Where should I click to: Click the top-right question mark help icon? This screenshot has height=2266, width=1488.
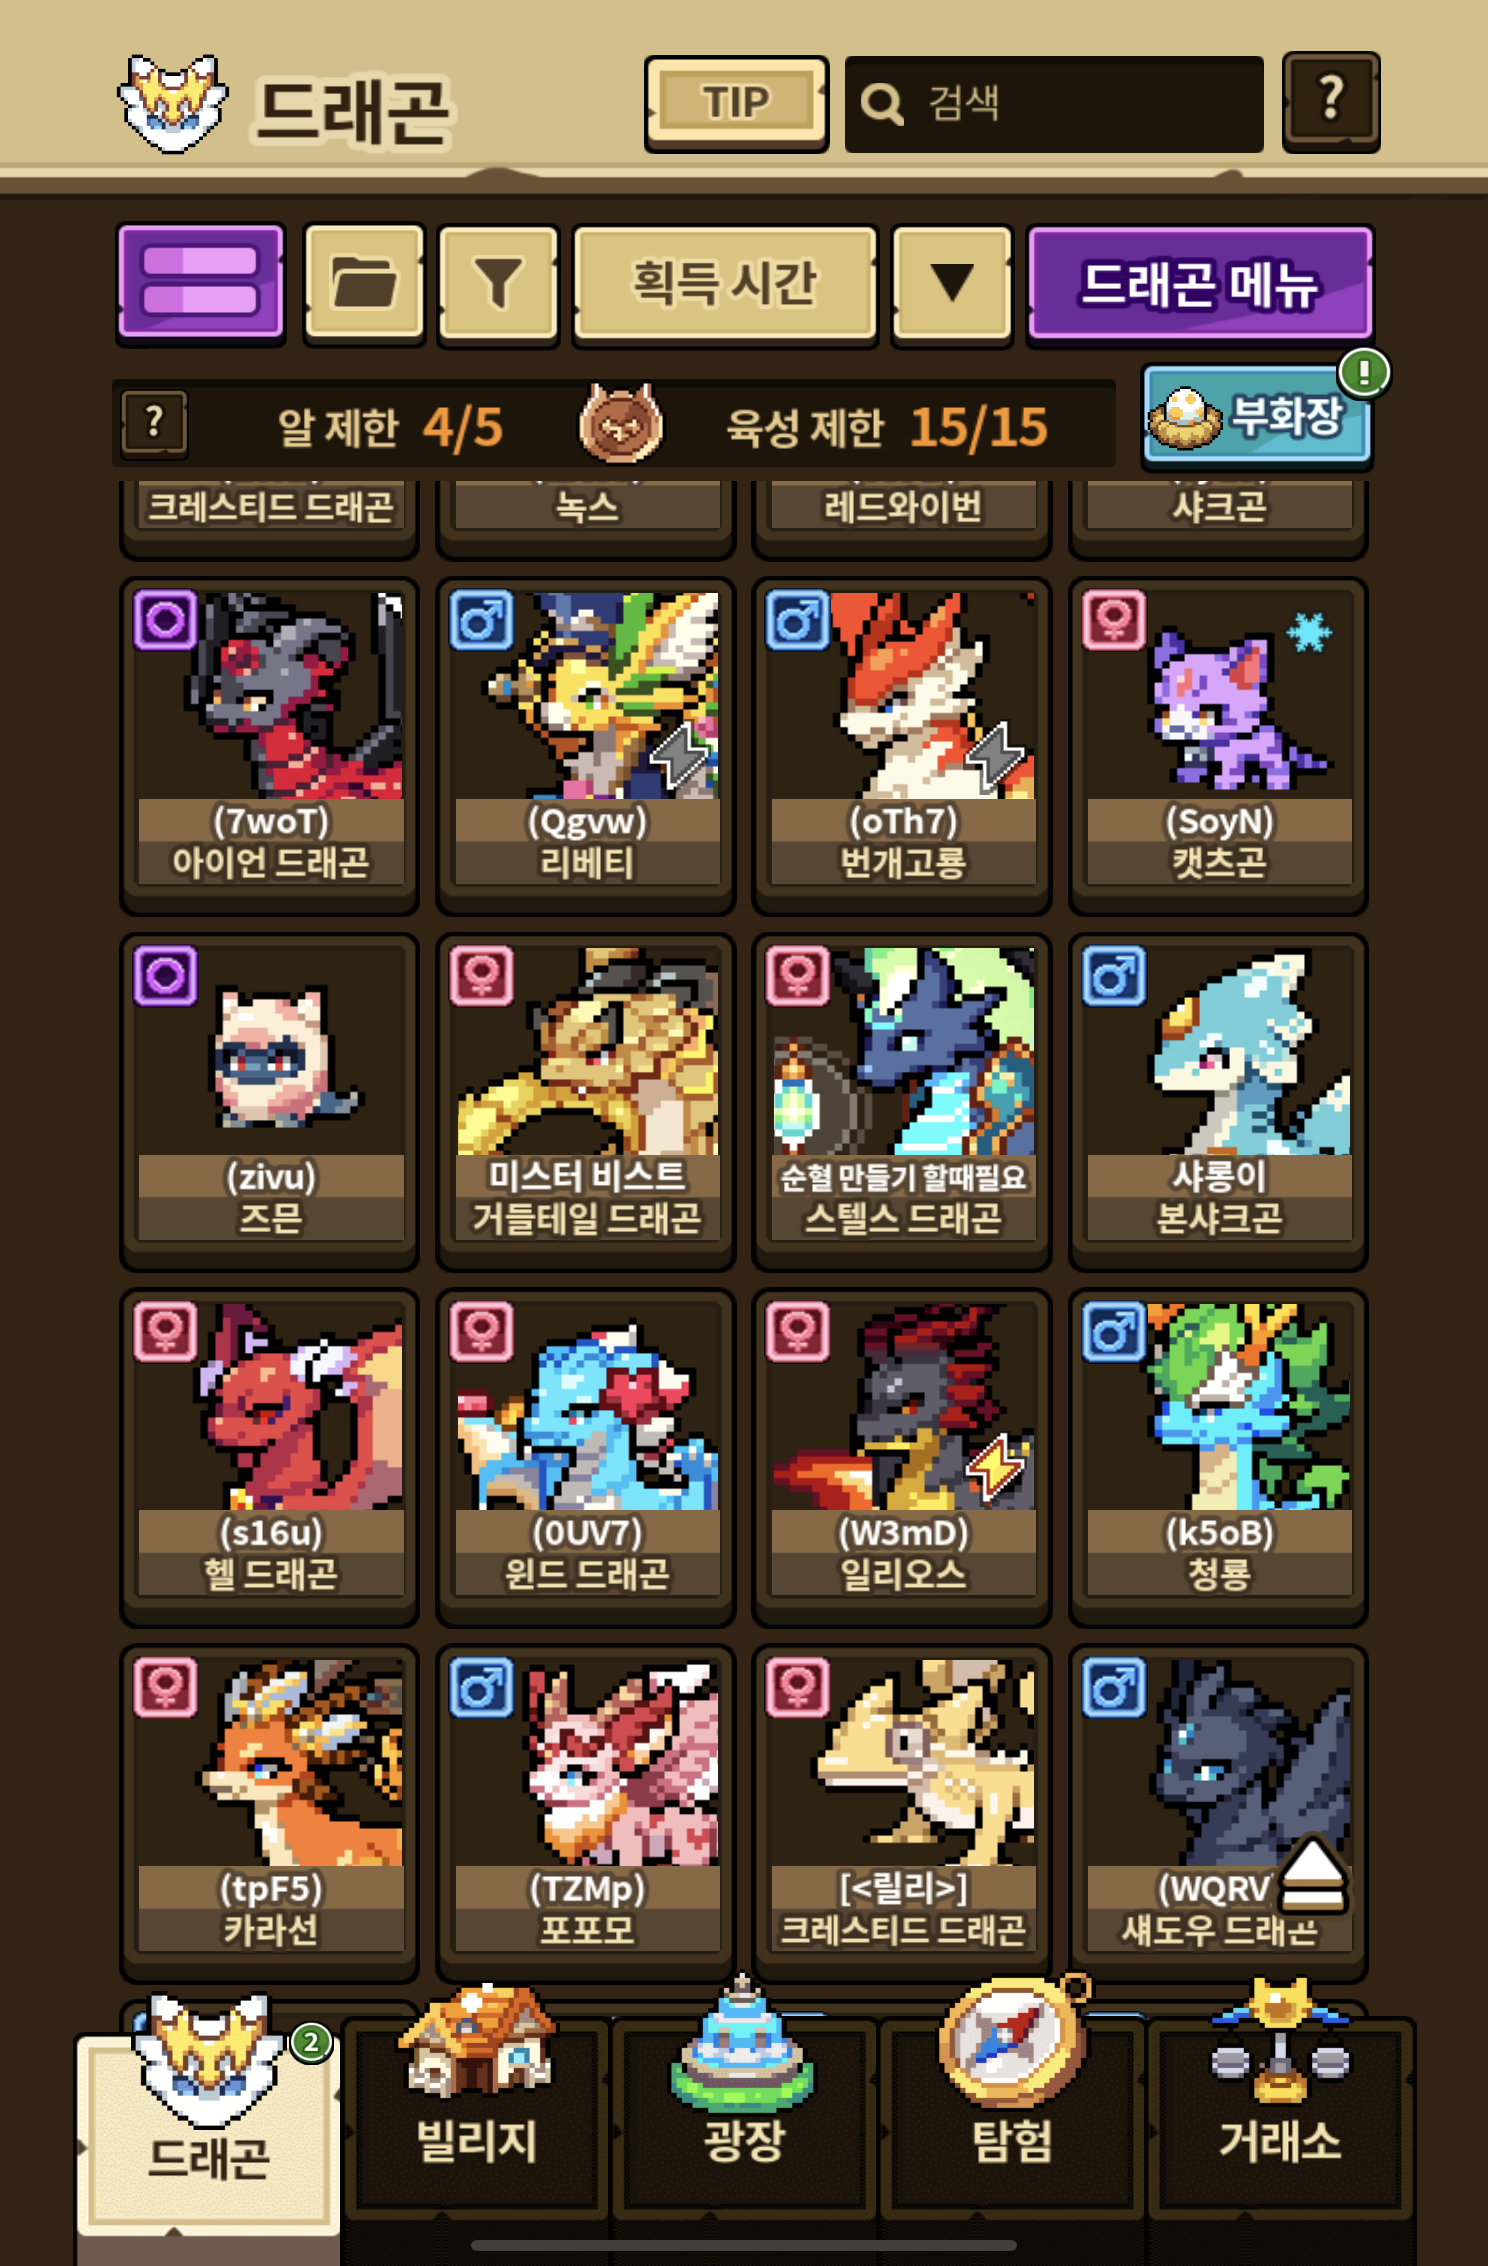pyautogui.click(x=1331, y=102)
